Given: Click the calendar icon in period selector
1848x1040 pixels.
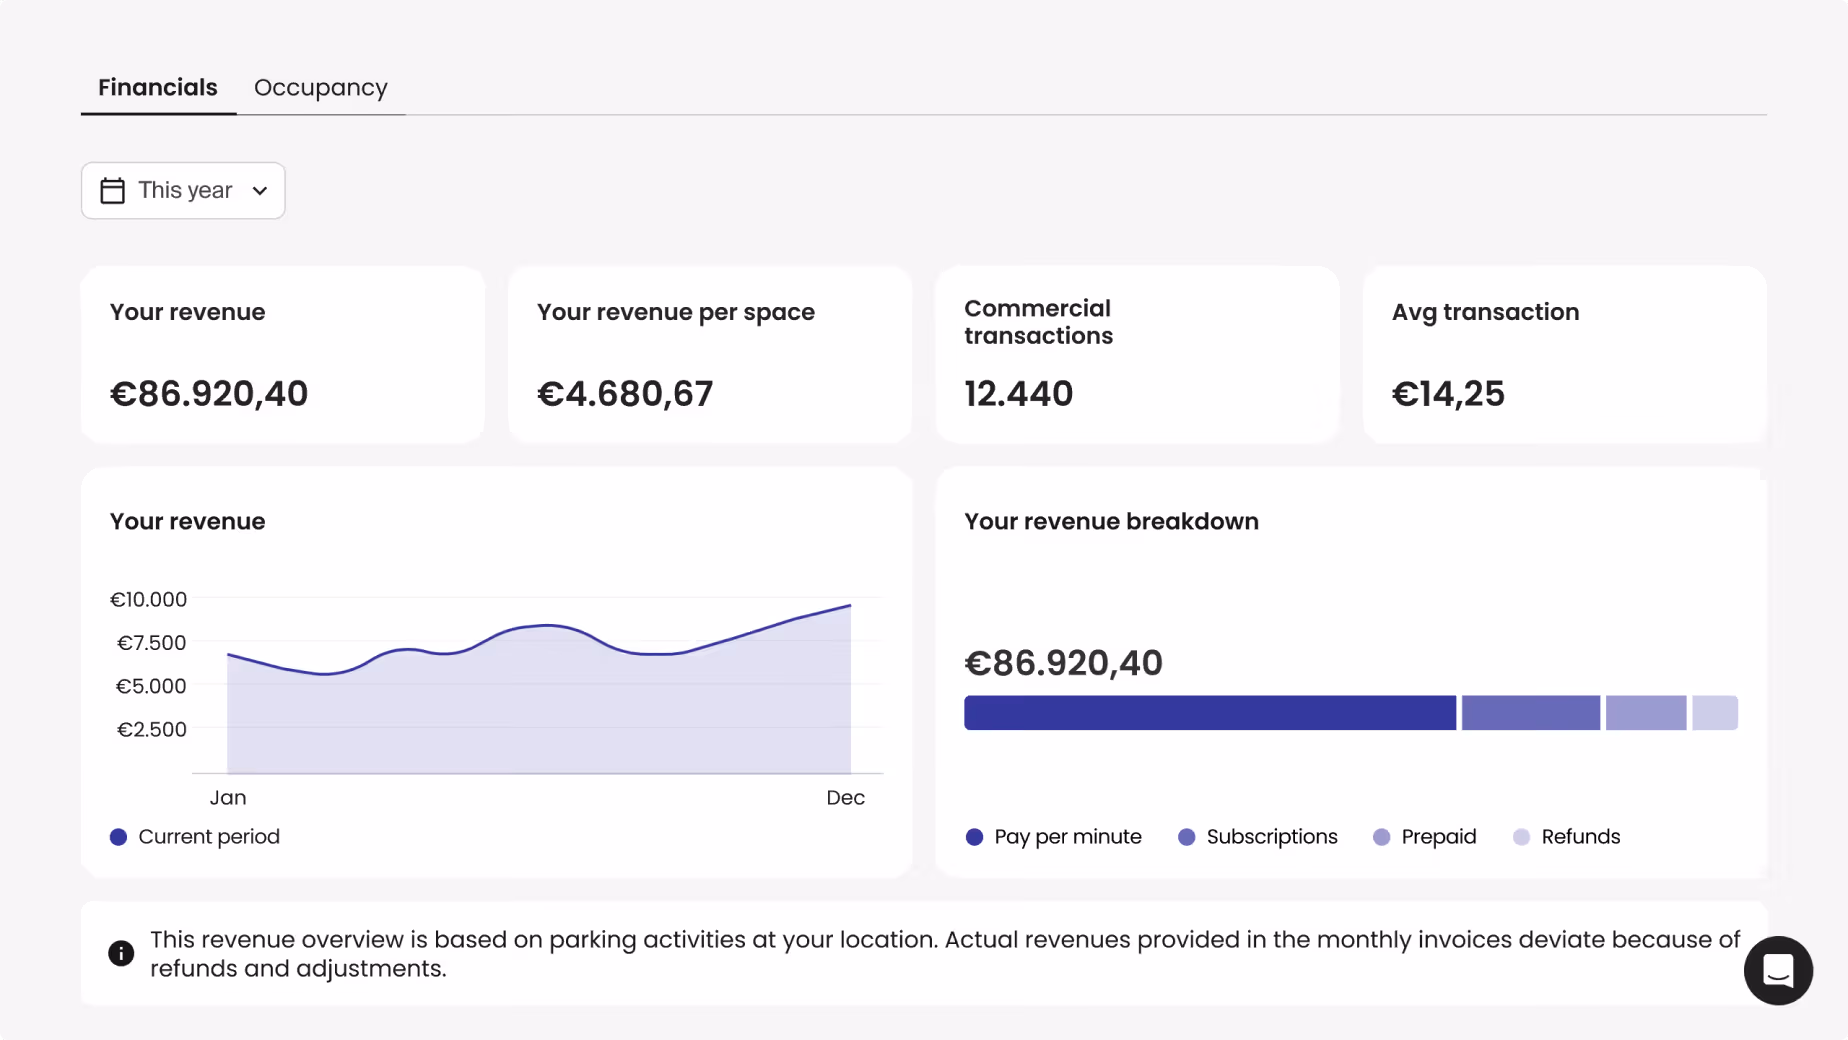Looking at the screenshot, I should coord(113,190).
